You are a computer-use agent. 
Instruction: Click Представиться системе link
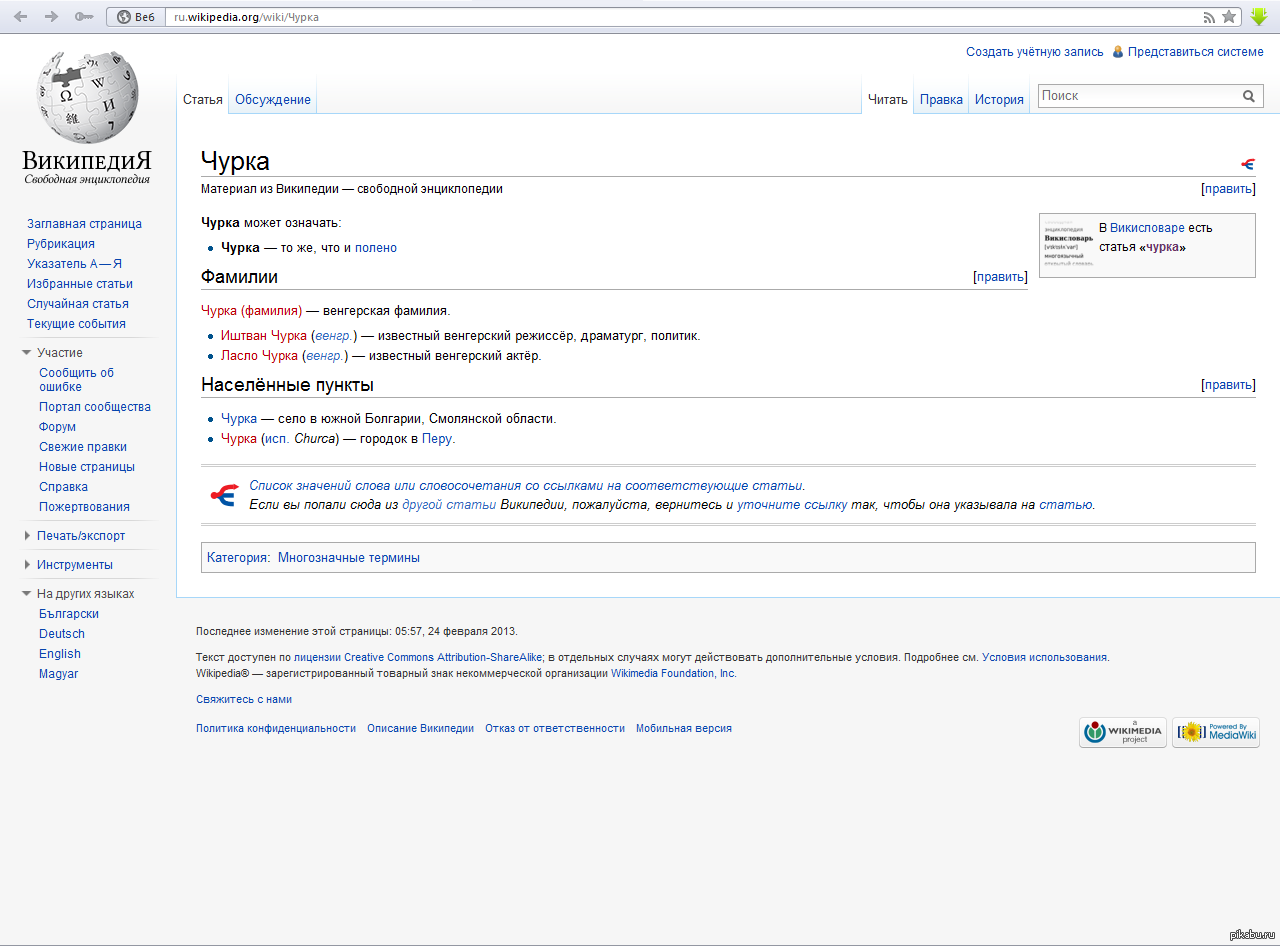click(1196, 52)
